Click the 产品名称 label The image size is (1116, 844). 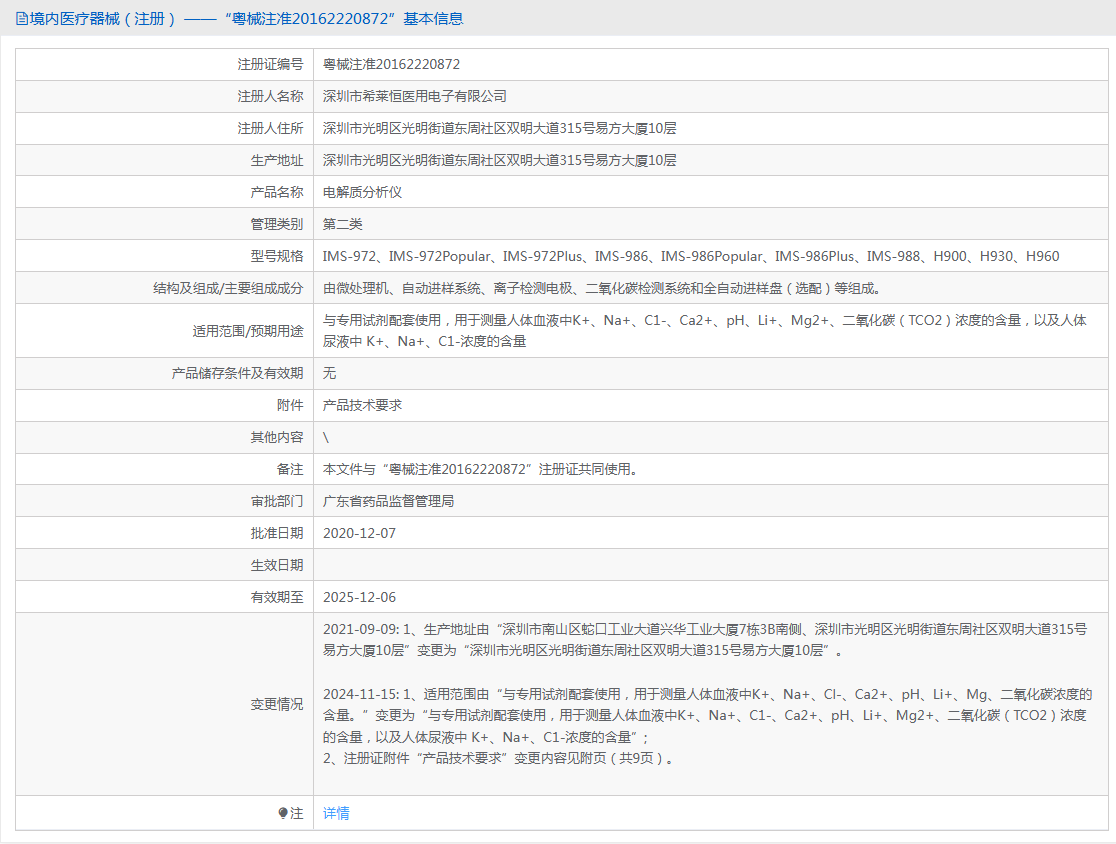point(277,192)
